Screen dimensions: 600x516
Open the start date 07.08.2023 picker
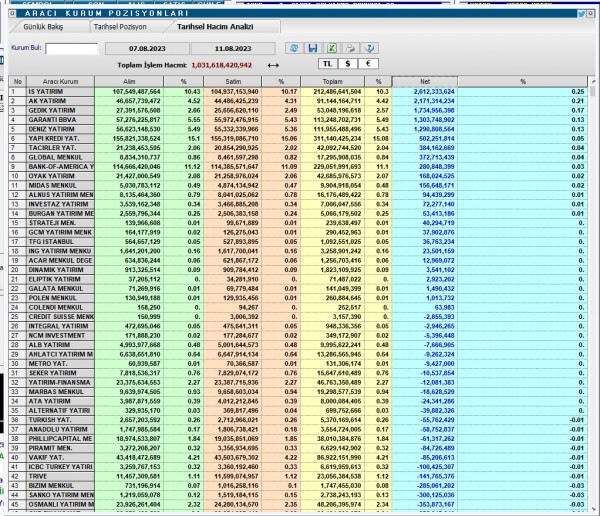click(x=147, y=49)
